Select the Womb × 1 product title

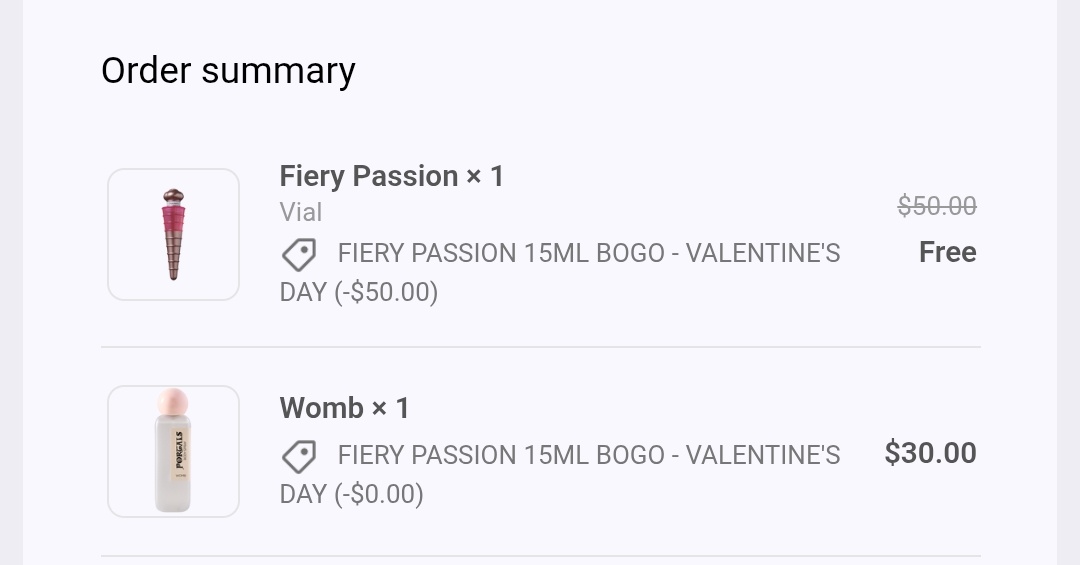(344, 408)
